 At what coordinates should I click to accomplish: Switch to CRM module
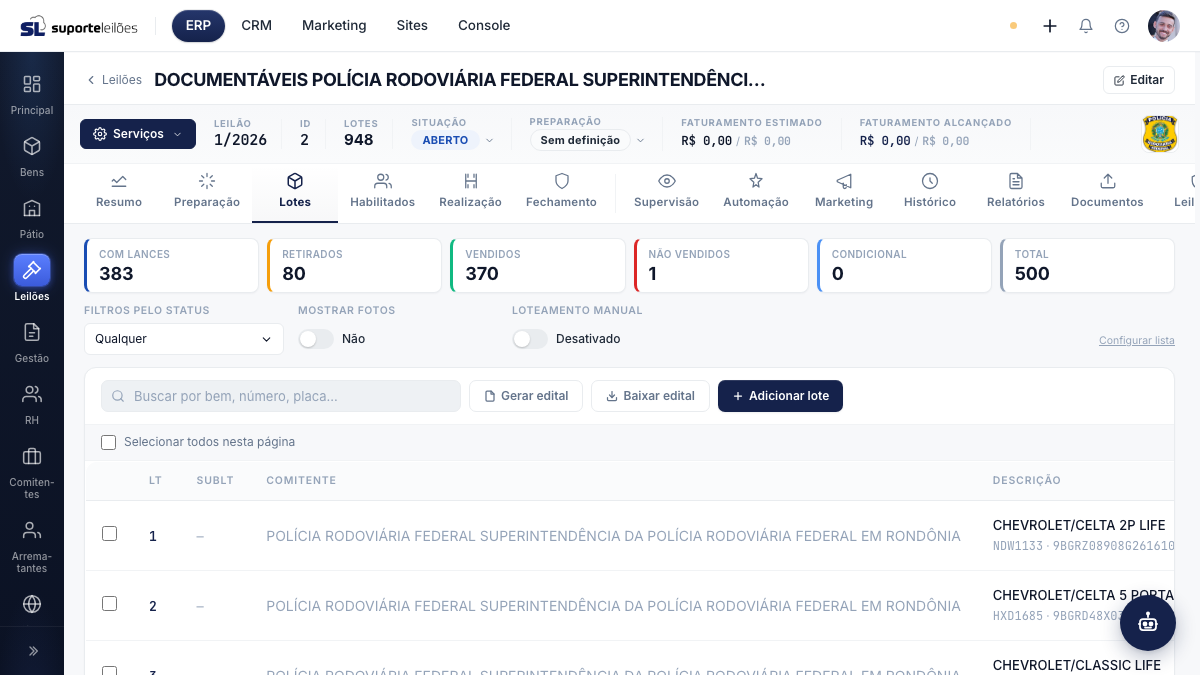point(256,26)
